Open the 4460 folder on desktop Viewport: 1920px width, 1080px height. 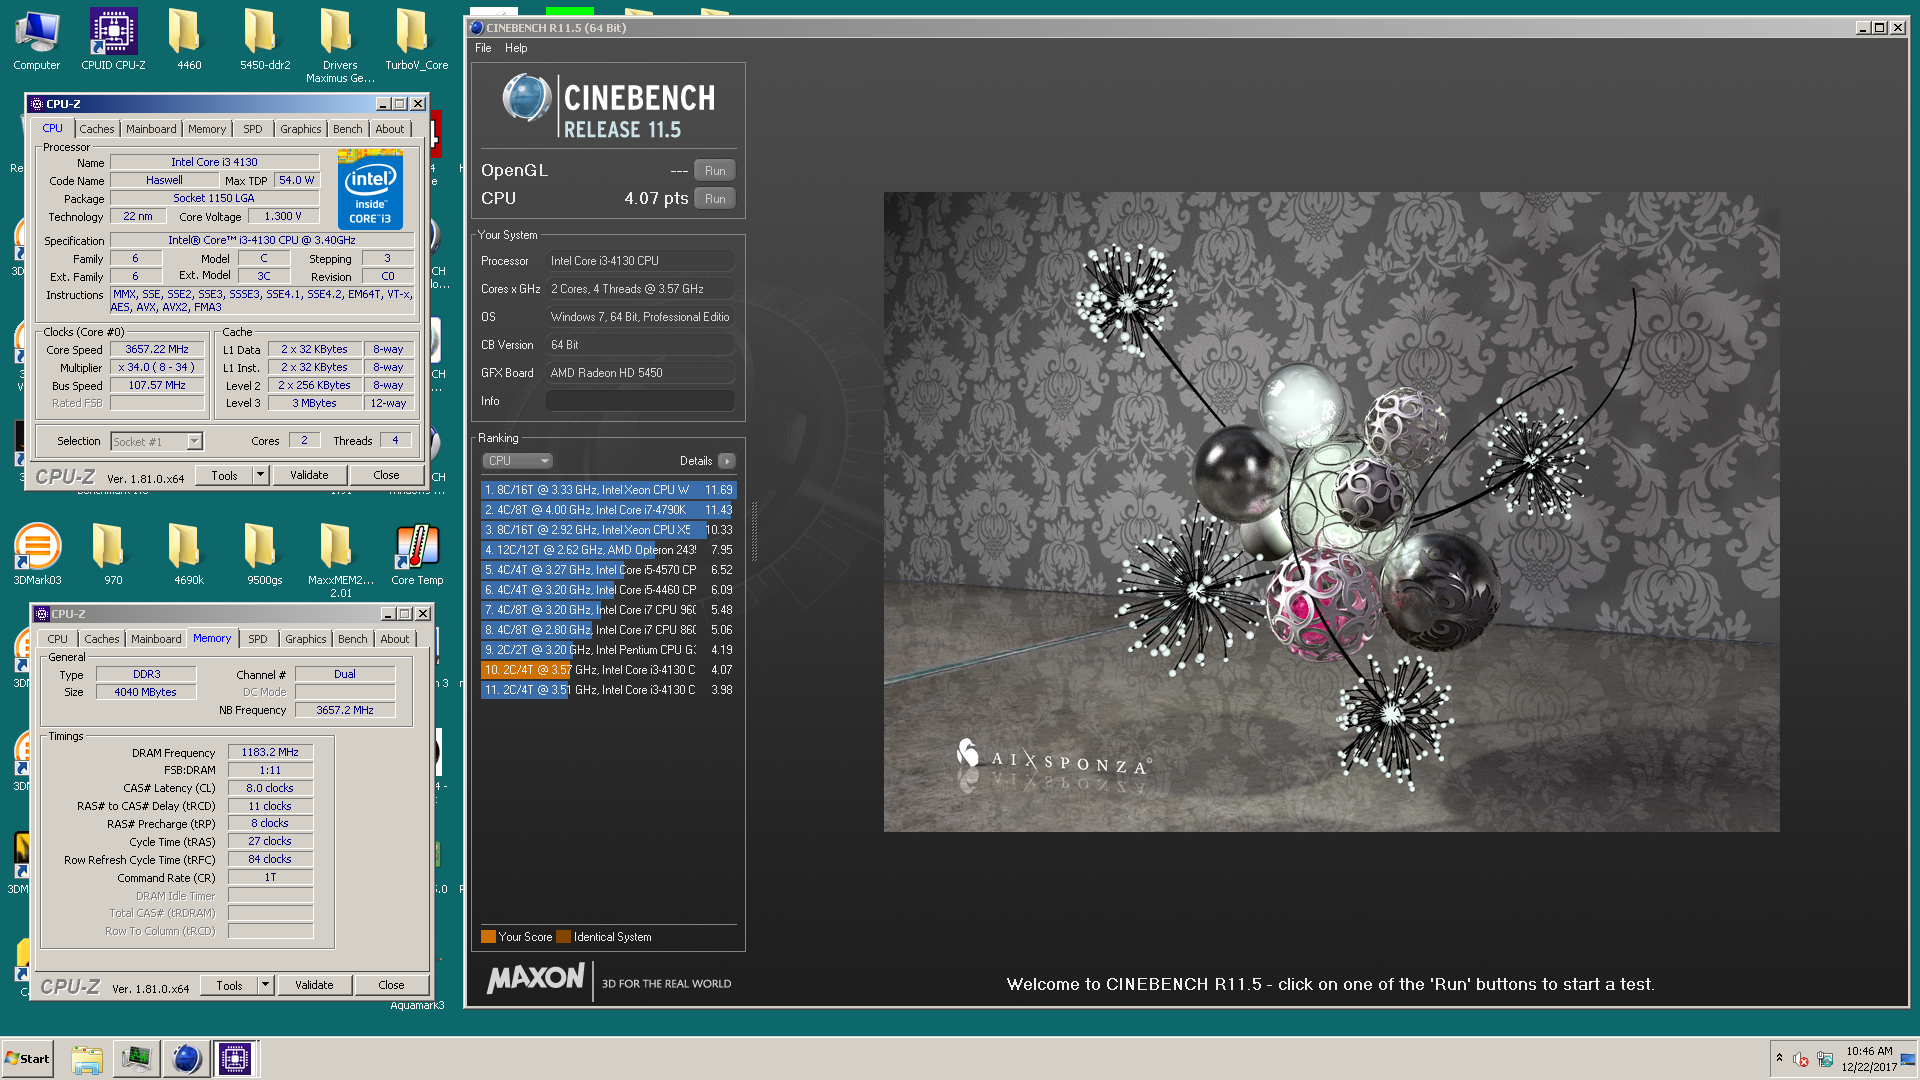(189, 40)
